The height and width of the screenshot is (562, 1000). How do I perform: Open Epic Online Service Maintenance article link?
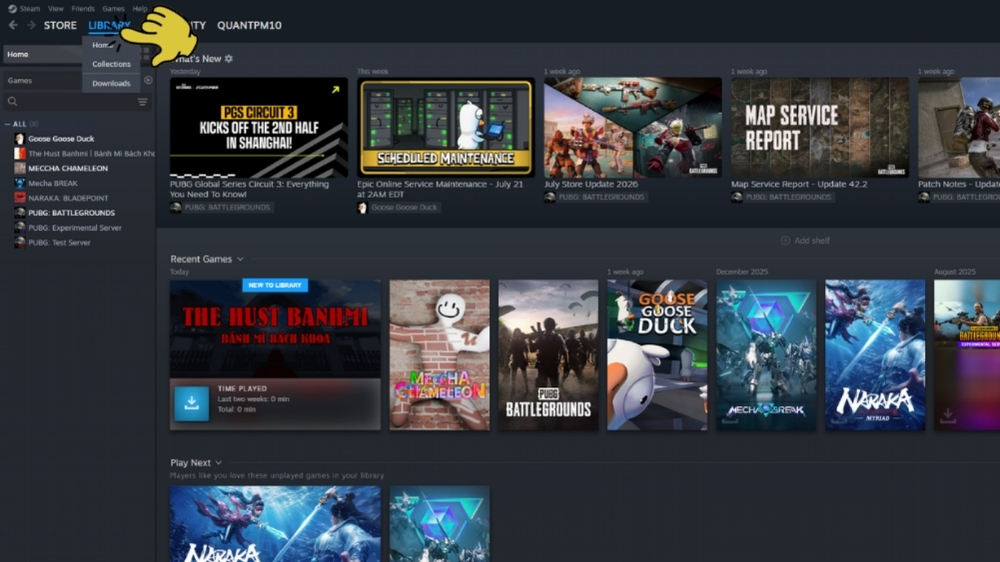coord(440,189)
